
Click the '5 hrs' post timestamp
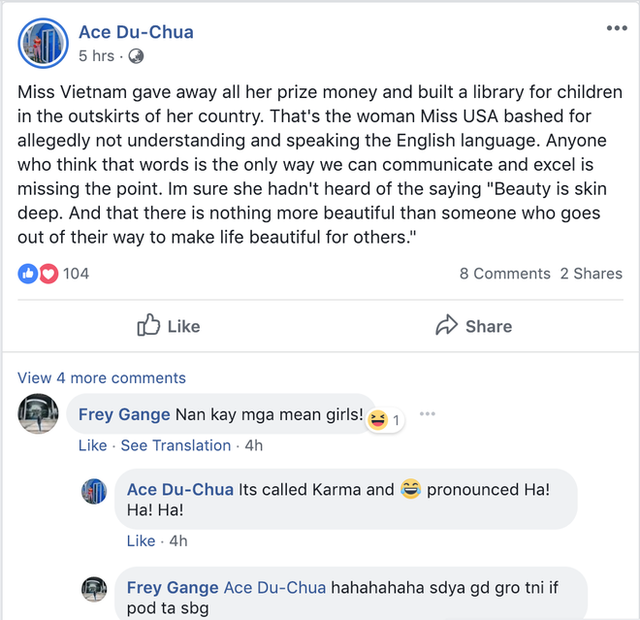point(96,56)
